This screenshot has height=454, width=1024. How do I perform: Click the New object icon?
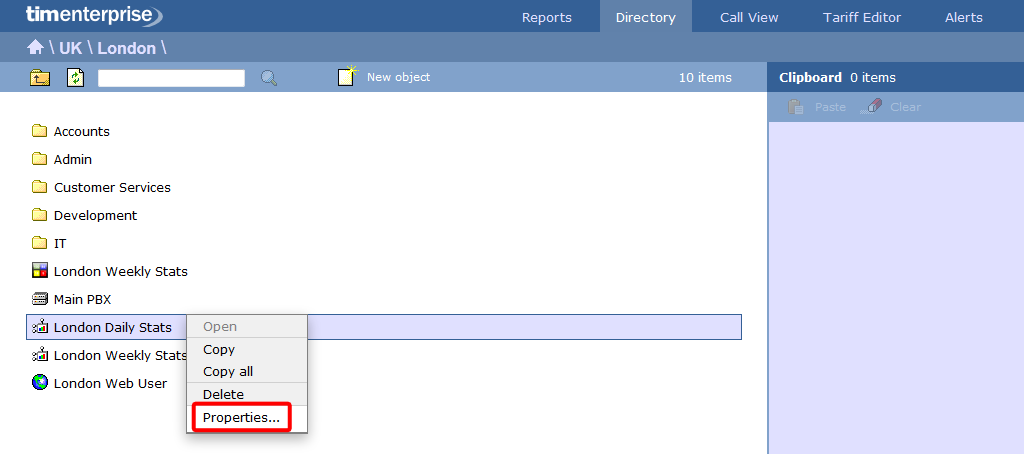pos(347,77)
